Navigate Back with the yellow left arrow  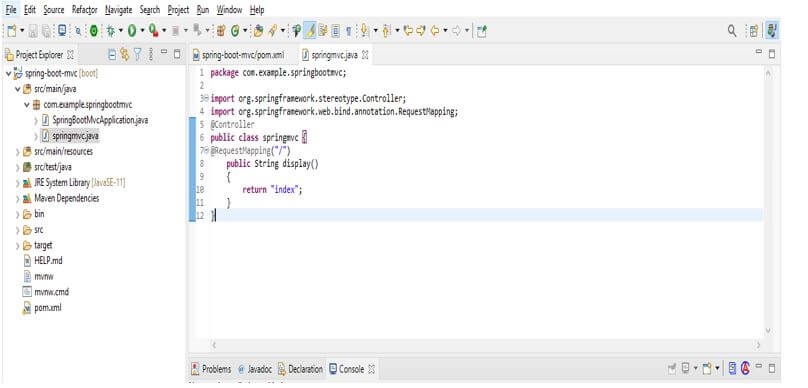tap(435, 31)
